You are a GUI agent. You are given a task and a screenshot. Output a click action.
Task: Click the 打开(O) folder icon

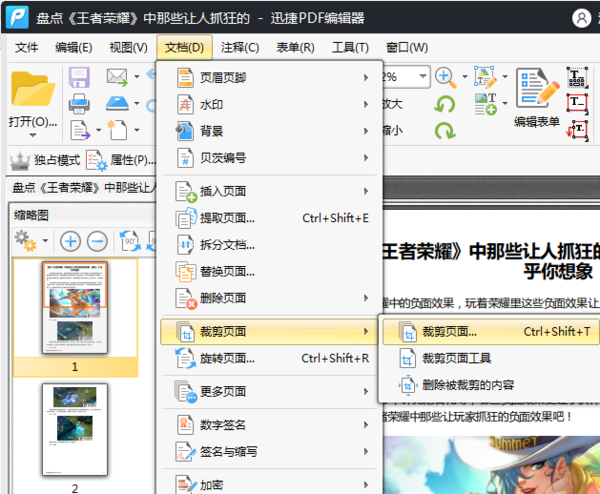pyautogui.click(x=33, y=89)
